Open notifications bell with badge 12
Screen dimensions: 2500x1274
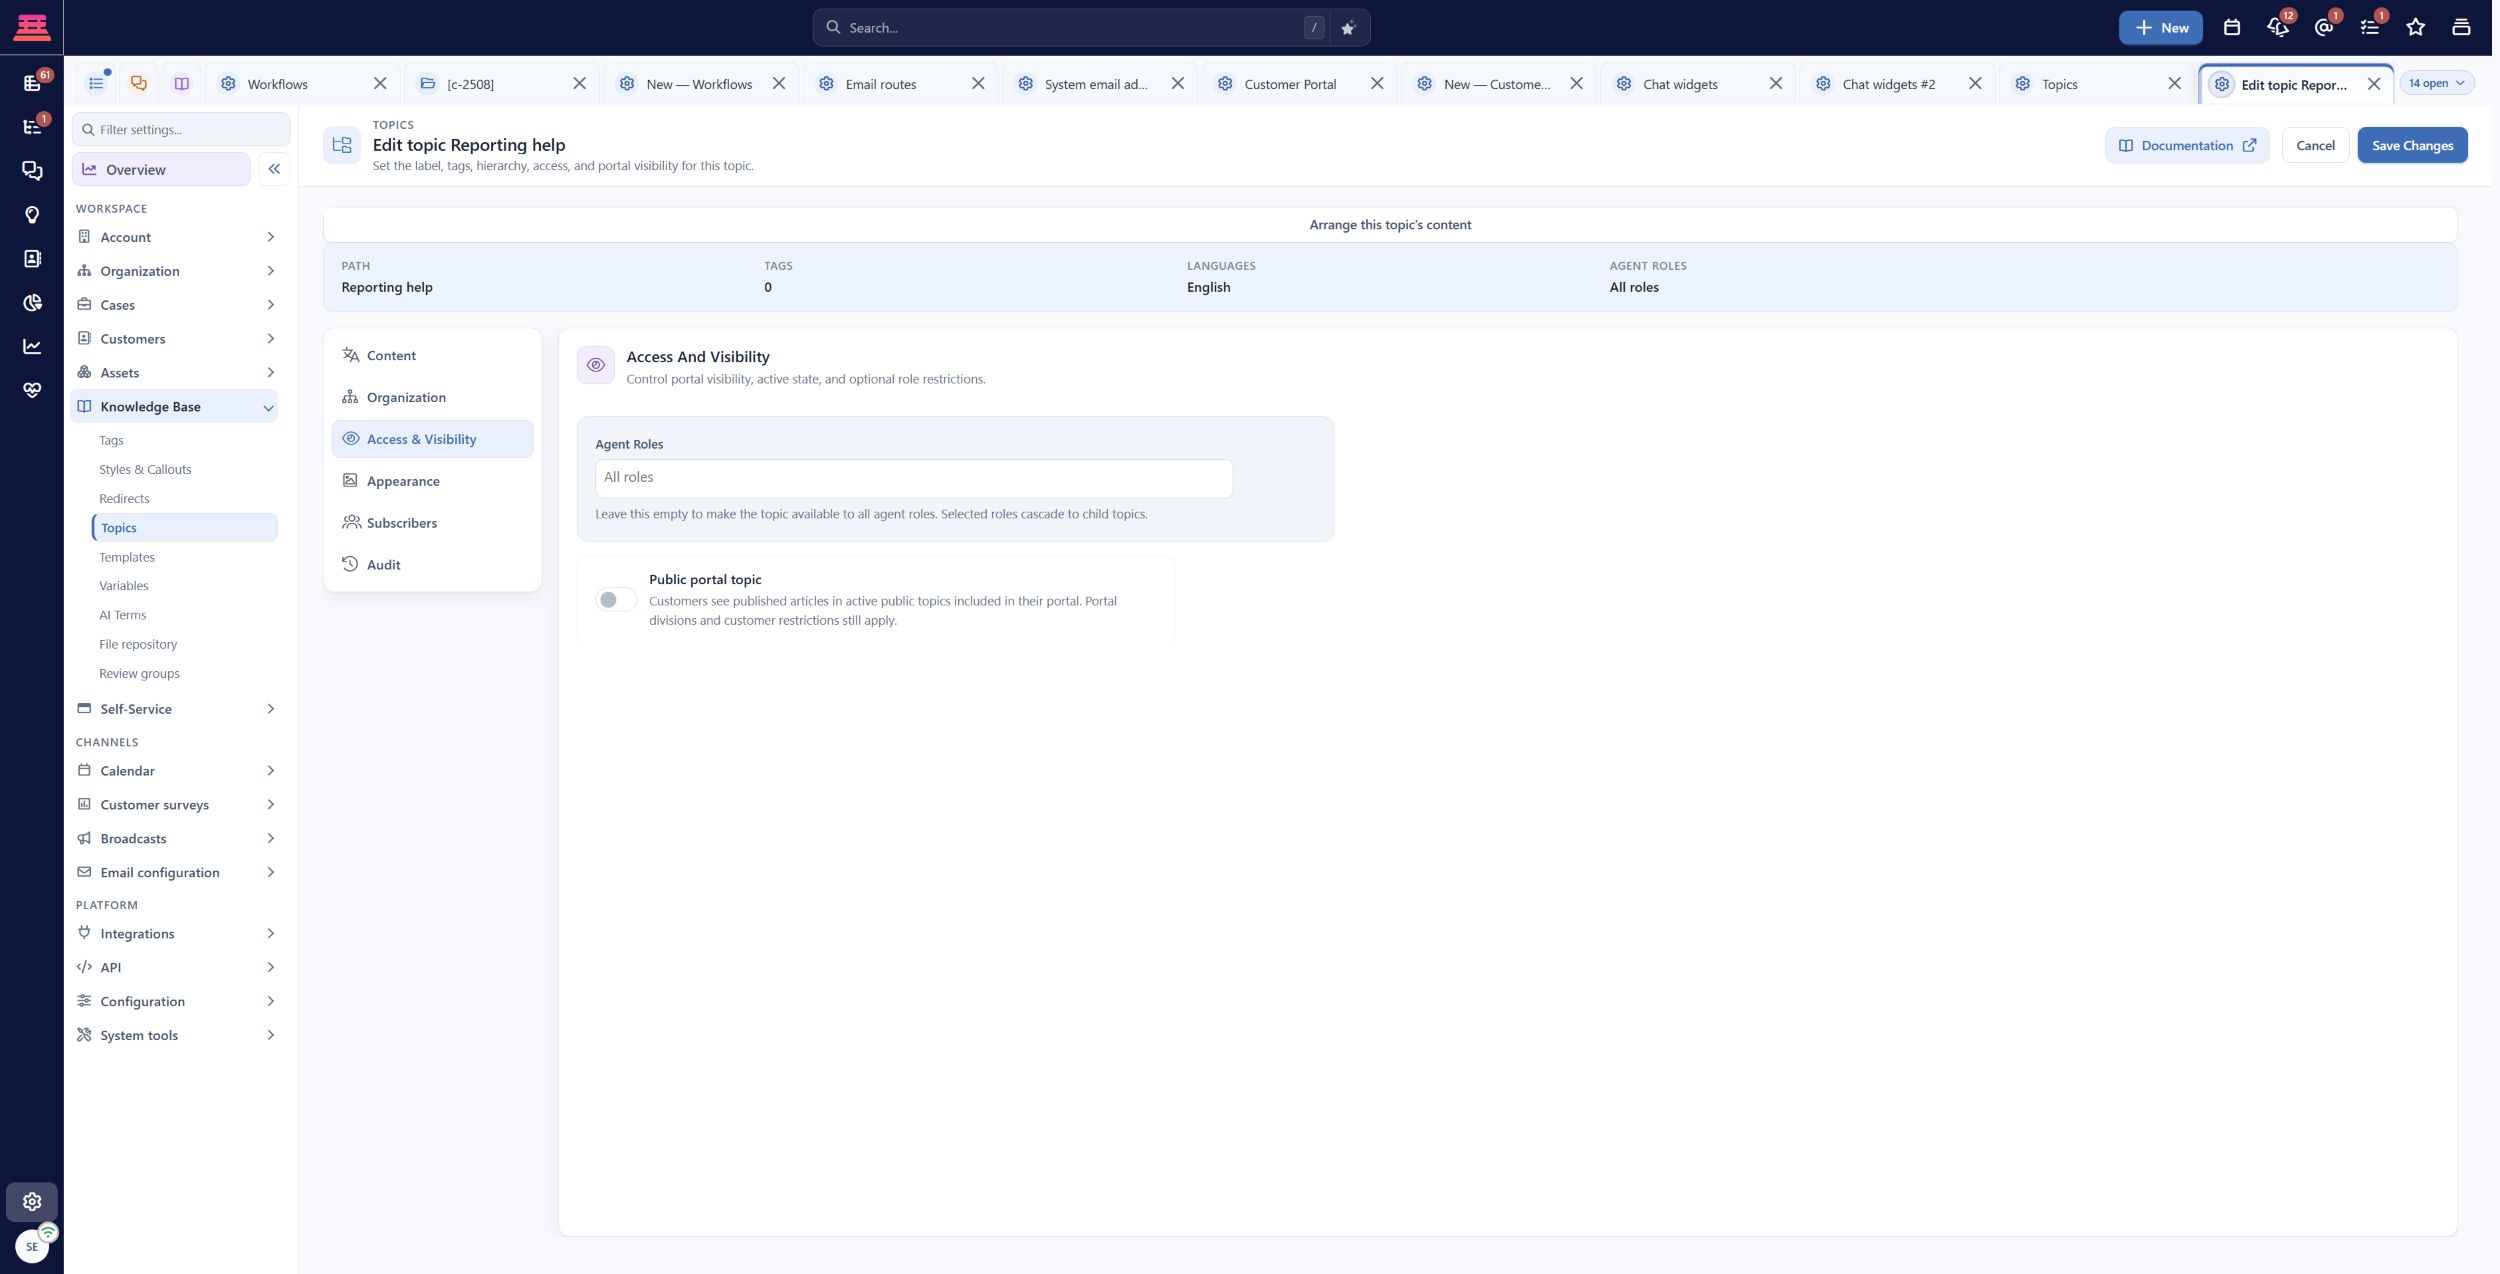[x=2278, y=28]
